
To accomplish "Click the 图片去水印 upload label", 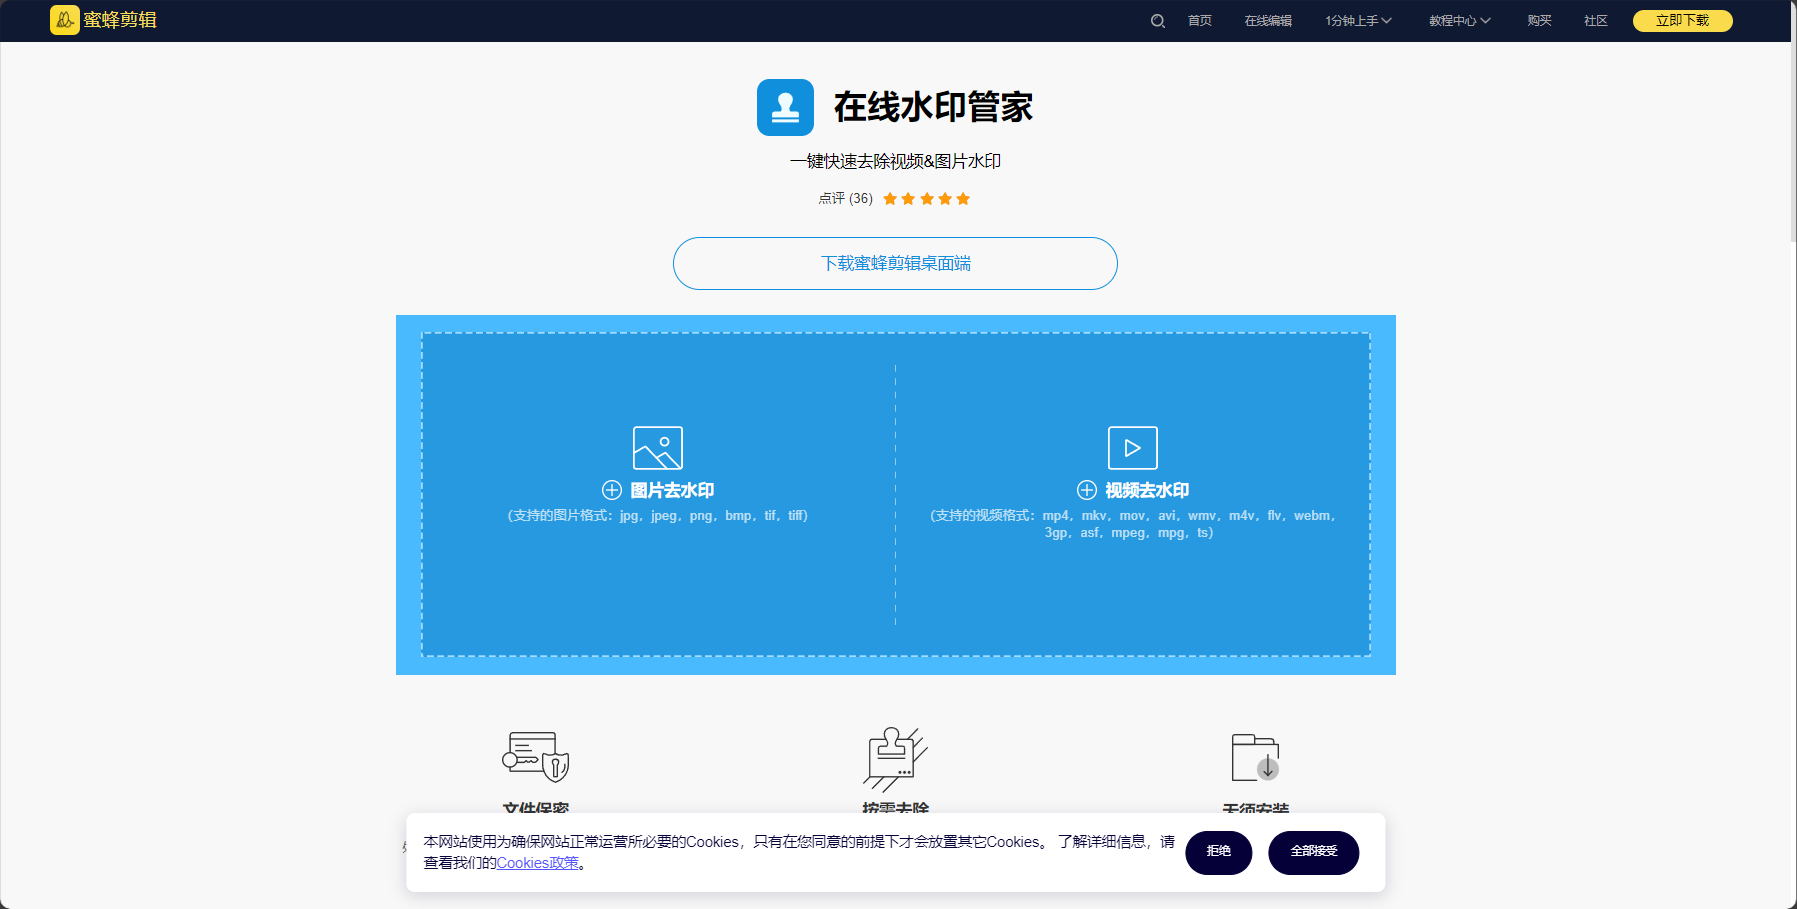I will [672, 490].
